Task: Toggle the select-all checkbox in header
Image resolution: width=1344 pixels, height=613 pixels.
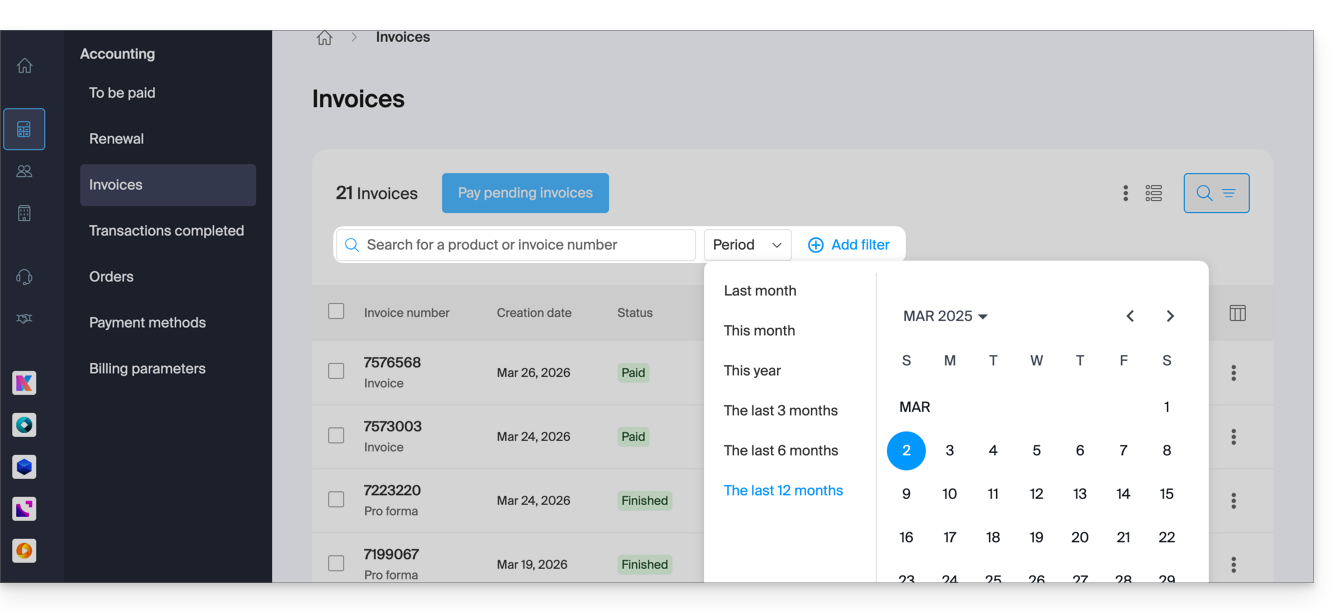Action: [336, 312]
